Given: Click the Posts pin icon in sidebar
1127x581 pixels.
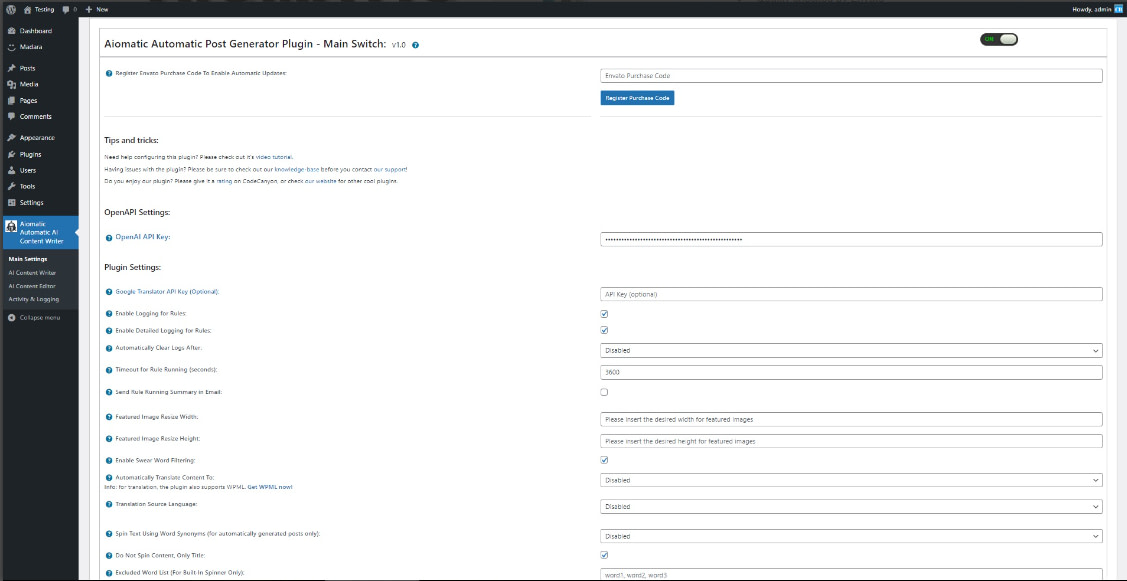Looking at the screenshot, I should [x=11, y=68].
